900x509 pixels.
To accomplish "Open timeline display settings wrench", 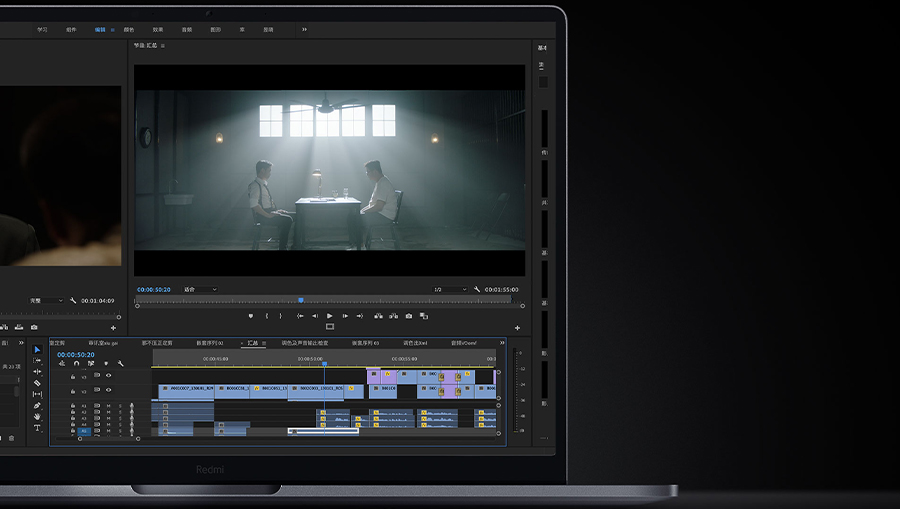I will pos(121,363).
